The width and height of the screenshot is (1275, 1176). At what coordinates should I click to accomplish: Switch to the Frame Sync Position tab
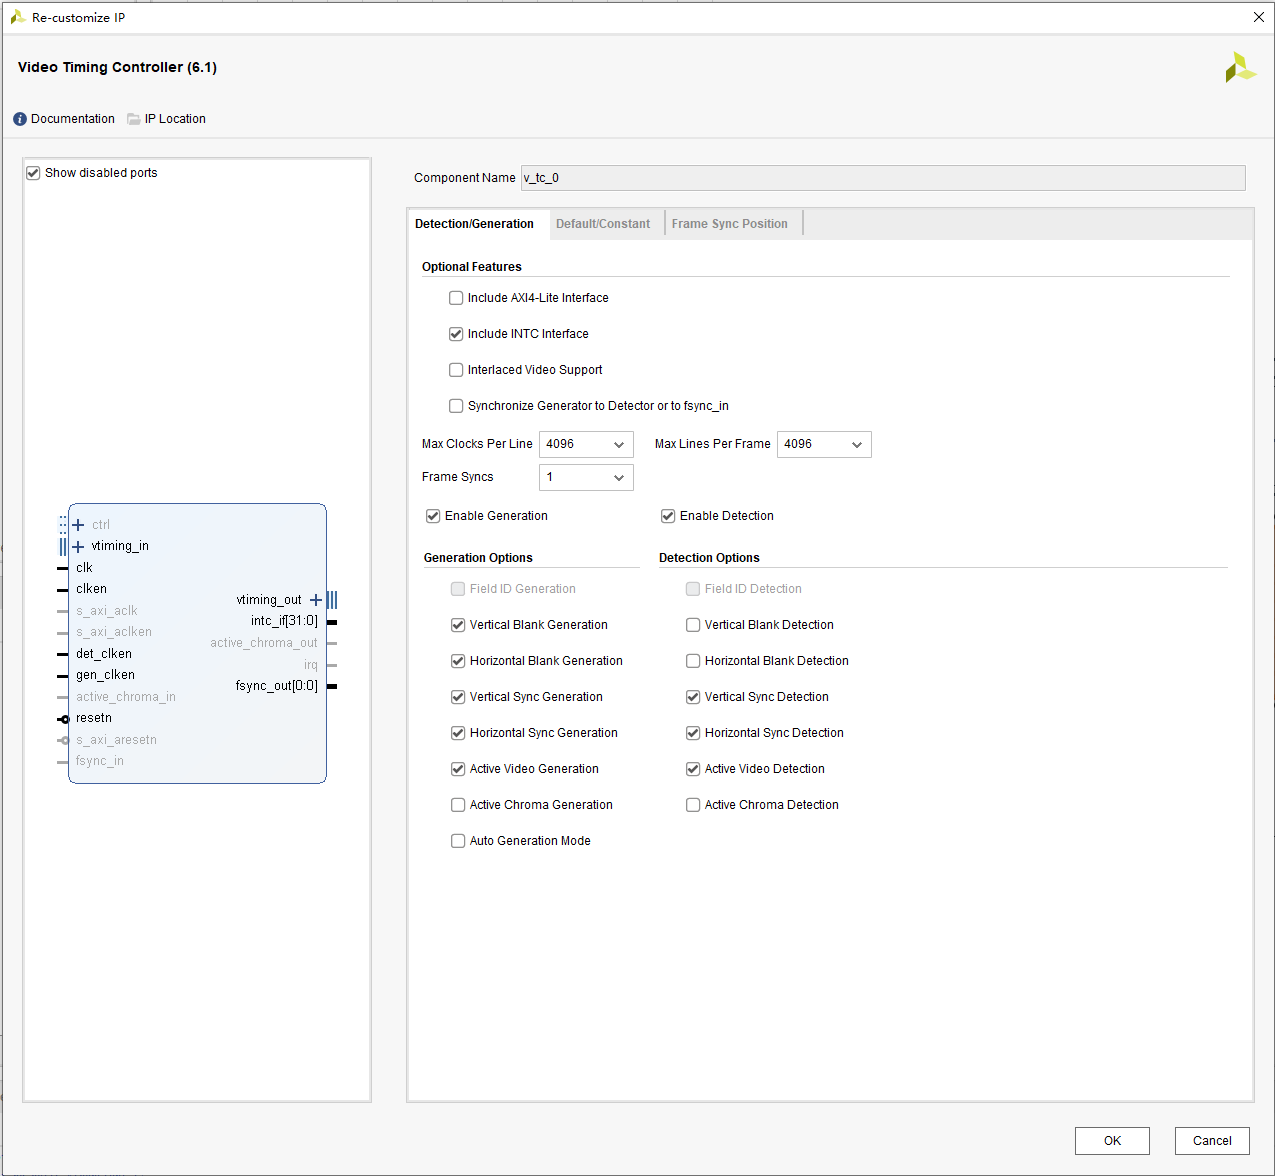tap(731, 223)
